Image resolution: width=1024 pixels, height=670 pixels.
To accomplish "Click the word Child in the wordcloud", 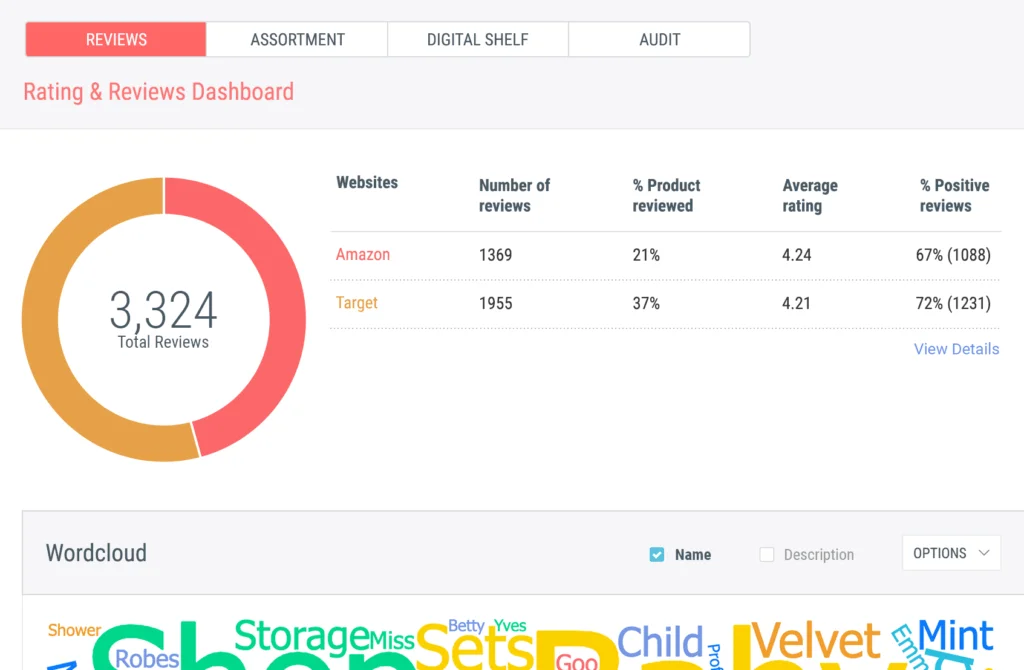I will pyautogui.click(x=660, y=644).
